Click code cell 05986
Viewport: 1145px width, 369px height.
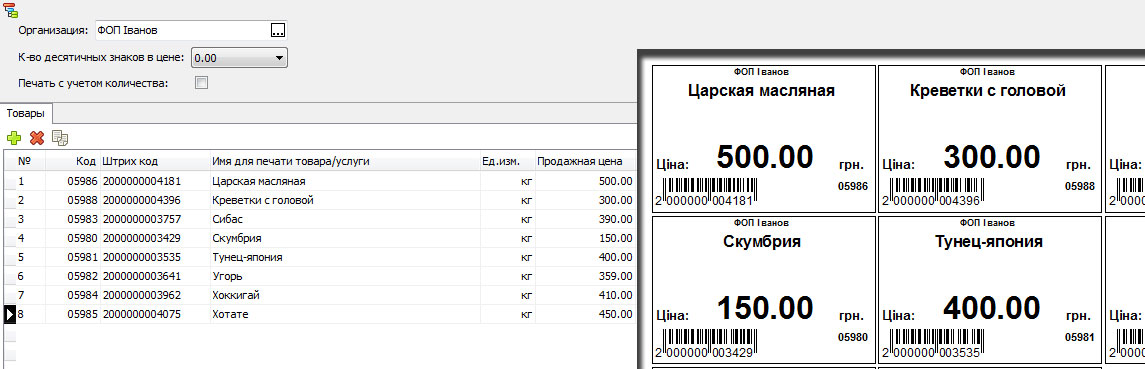72,181
